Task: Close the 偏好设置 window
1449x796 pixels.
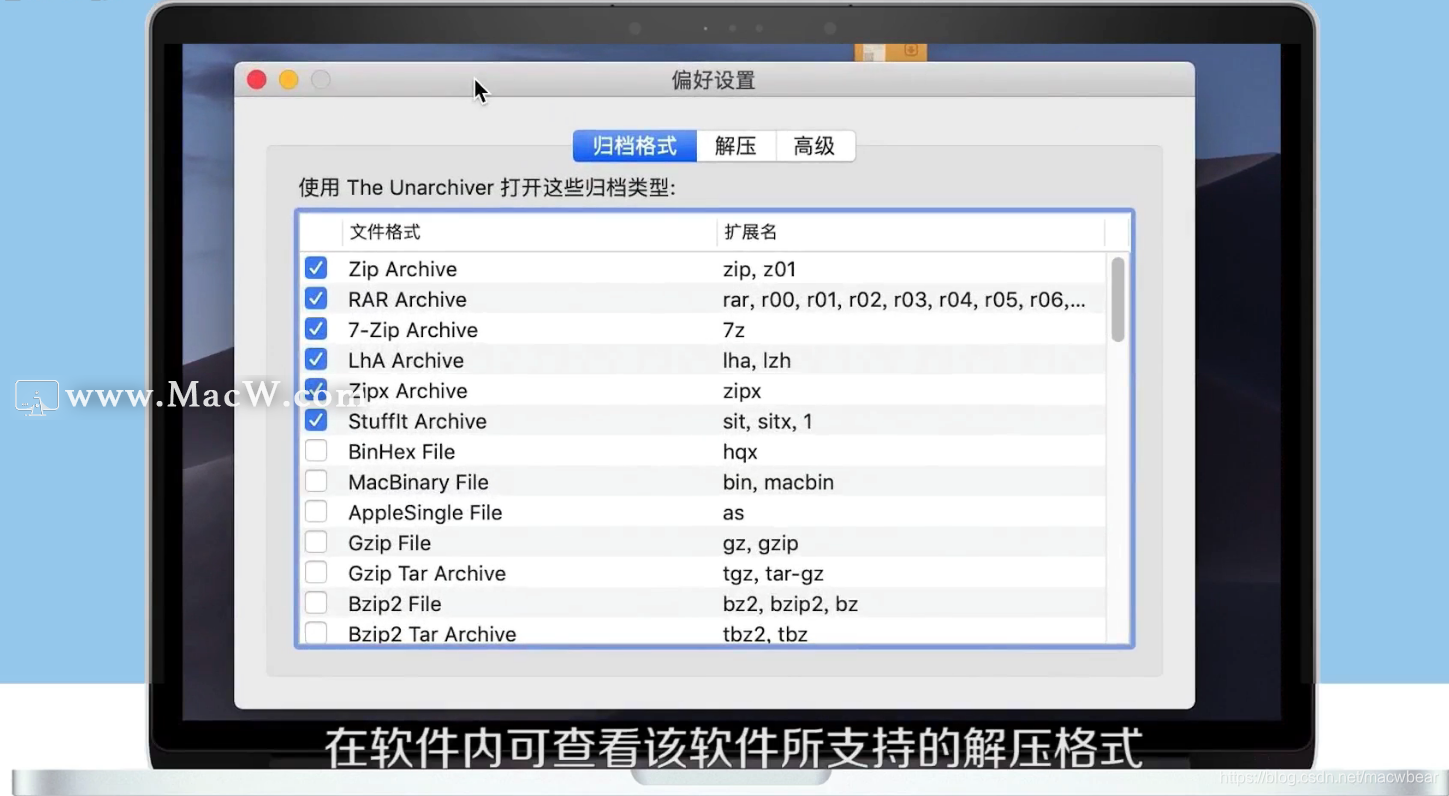Action: click(257, 80)
